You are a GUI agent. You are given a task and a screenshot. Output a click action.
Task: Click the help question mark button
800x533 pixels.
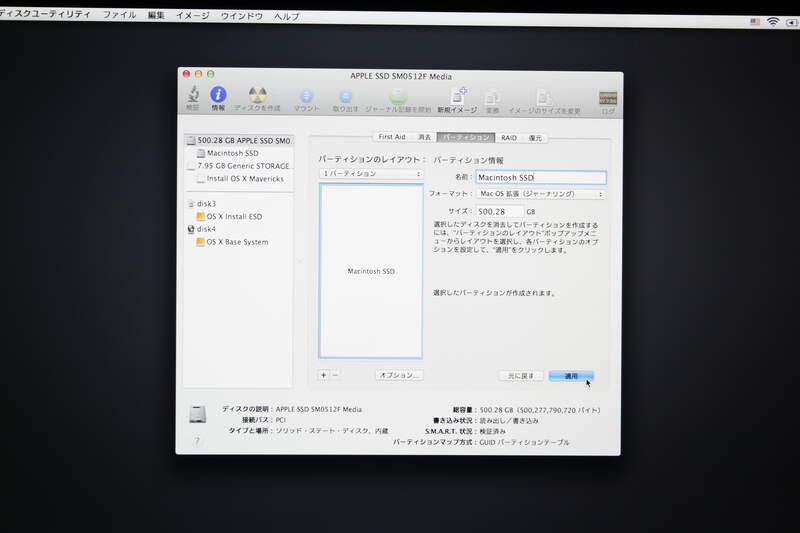coord(197,440)
